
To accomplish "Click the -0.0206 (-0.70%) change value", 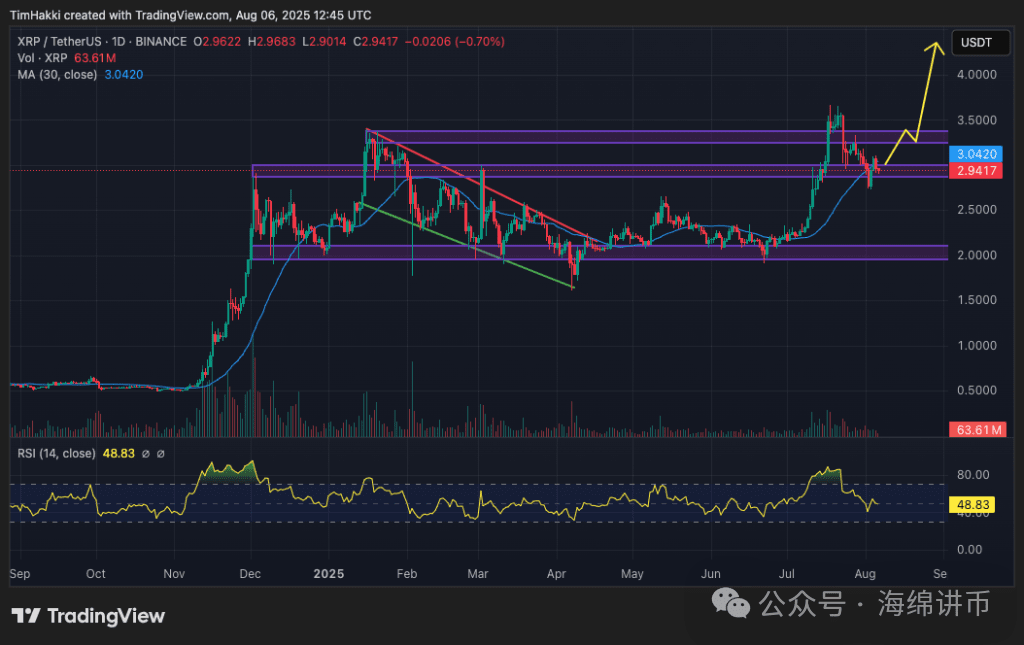I will 455,42.
